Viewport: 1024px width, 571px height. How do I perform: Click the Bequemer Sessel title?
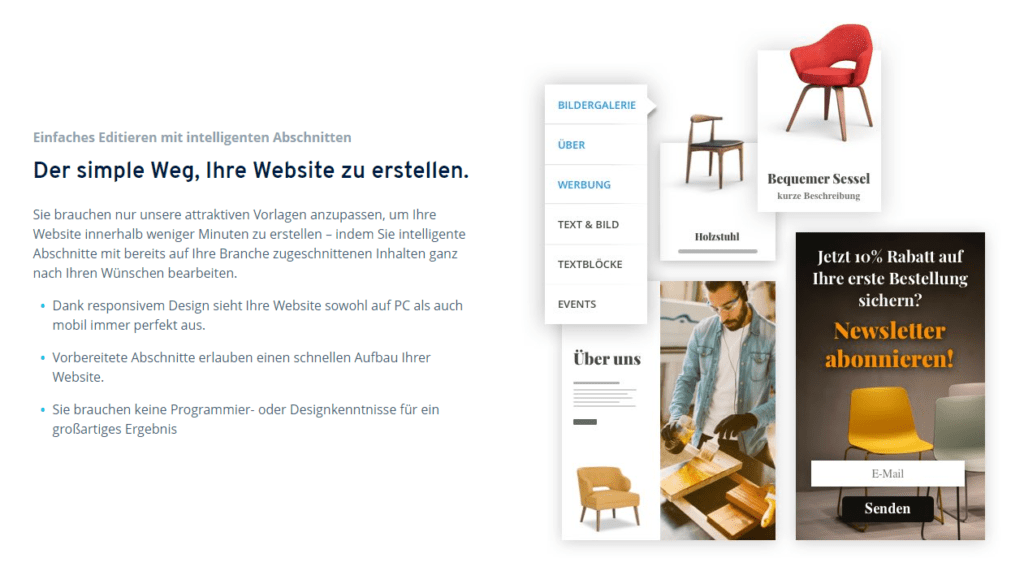[818, 178]
